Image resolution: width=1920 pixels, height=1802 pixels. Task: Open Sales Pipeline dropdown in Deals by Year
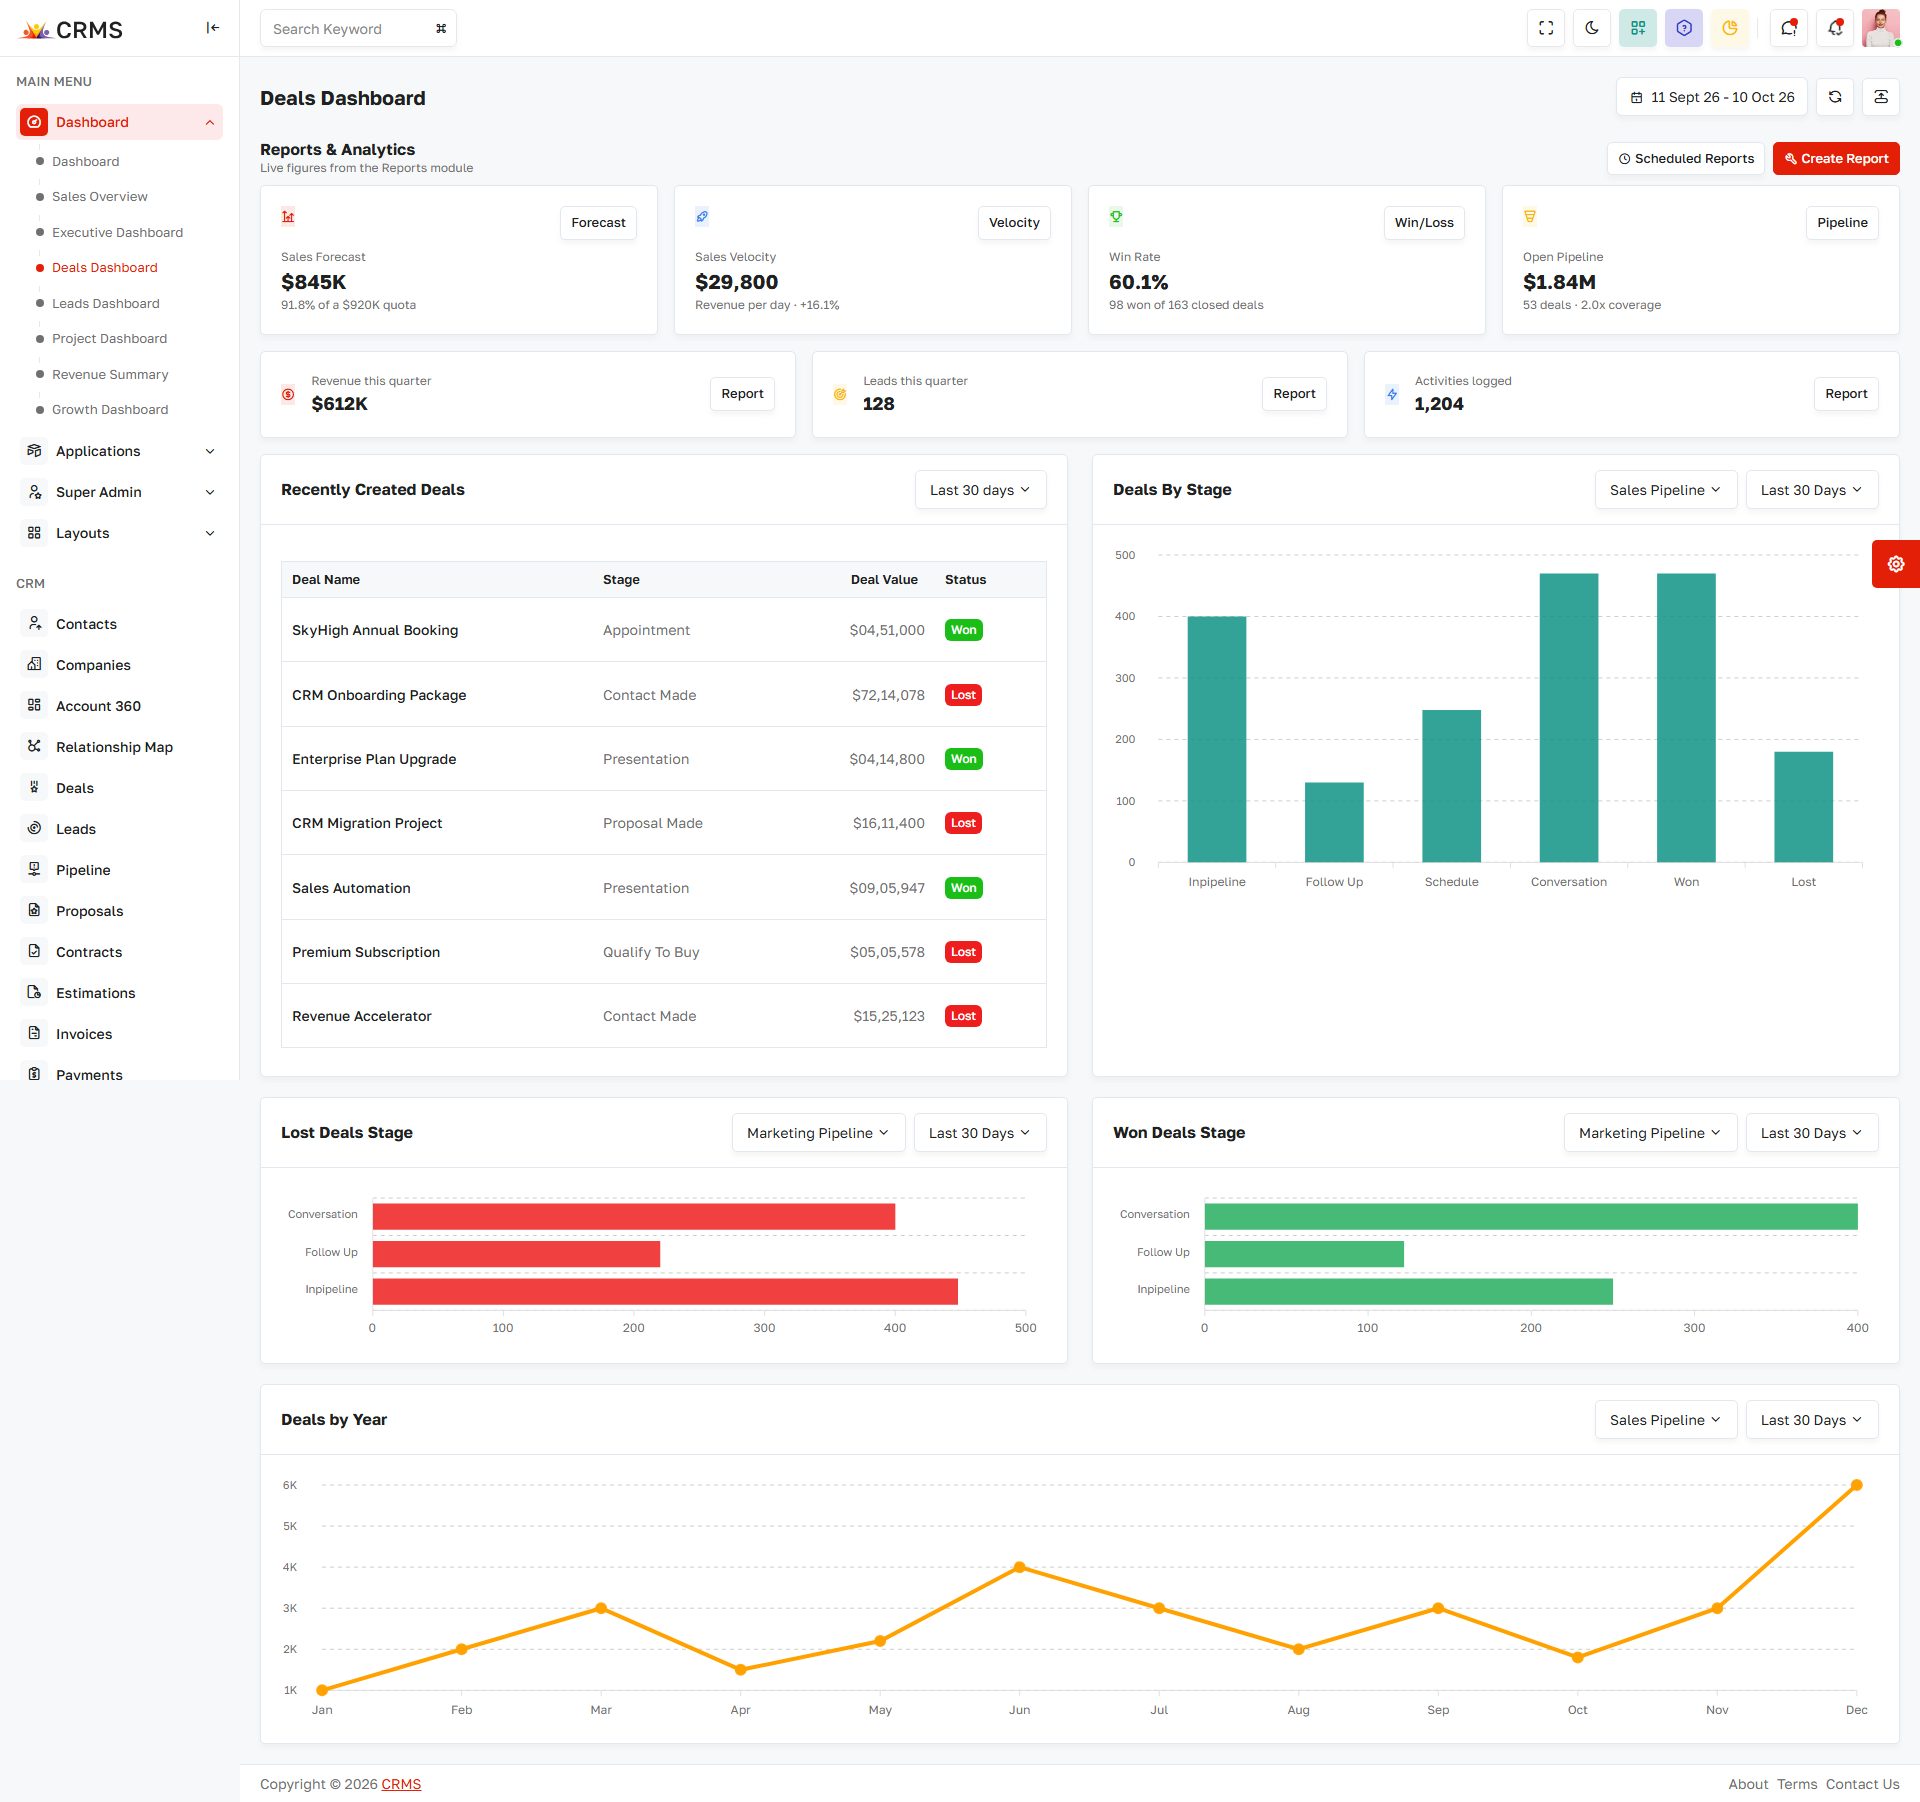pyautogui.click(x=1665, y=1420)
